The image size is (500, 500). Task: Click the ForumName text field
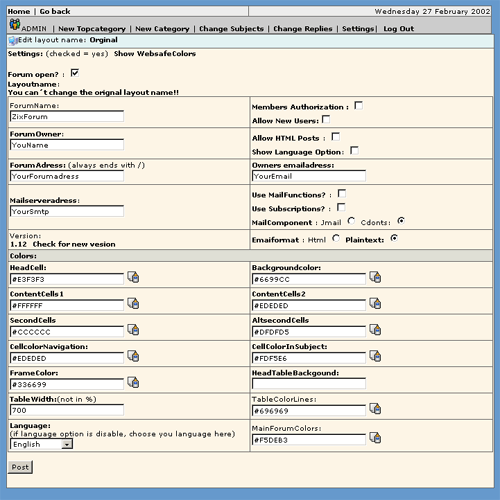67,116
